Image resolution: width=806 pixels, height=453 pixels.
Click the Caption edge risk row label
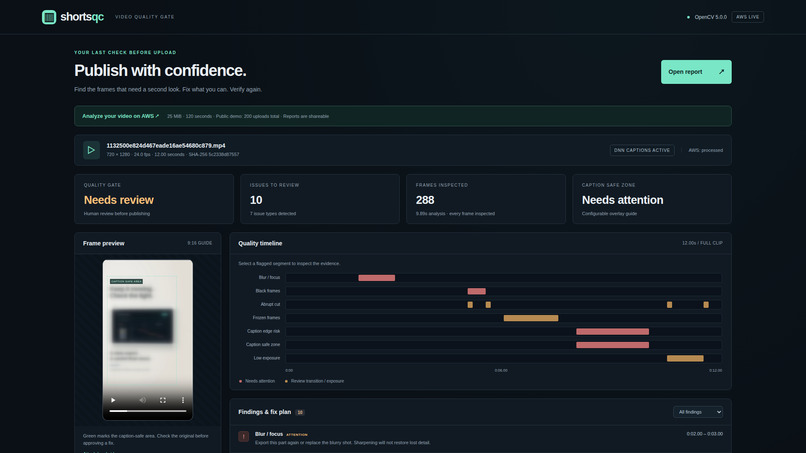point(264,331)
